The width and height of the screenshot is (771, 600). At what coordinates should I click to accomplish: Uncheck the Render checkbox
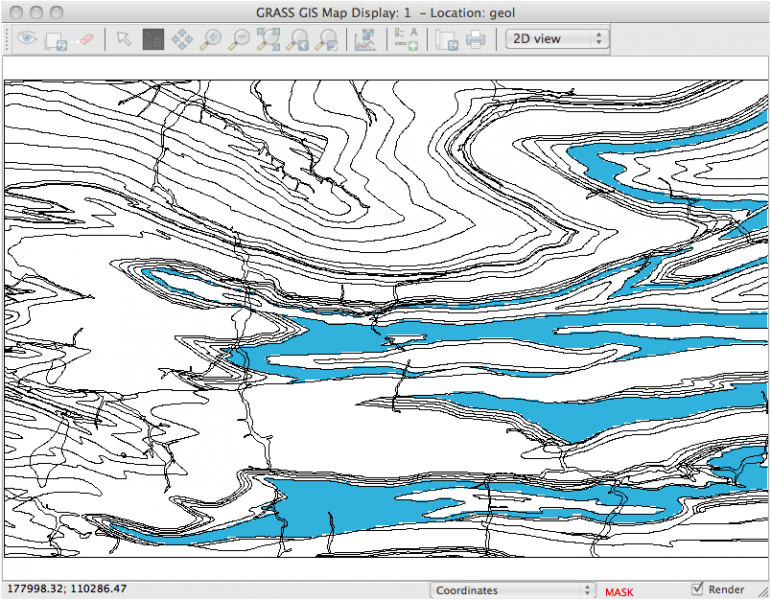[x=697, y=589]
